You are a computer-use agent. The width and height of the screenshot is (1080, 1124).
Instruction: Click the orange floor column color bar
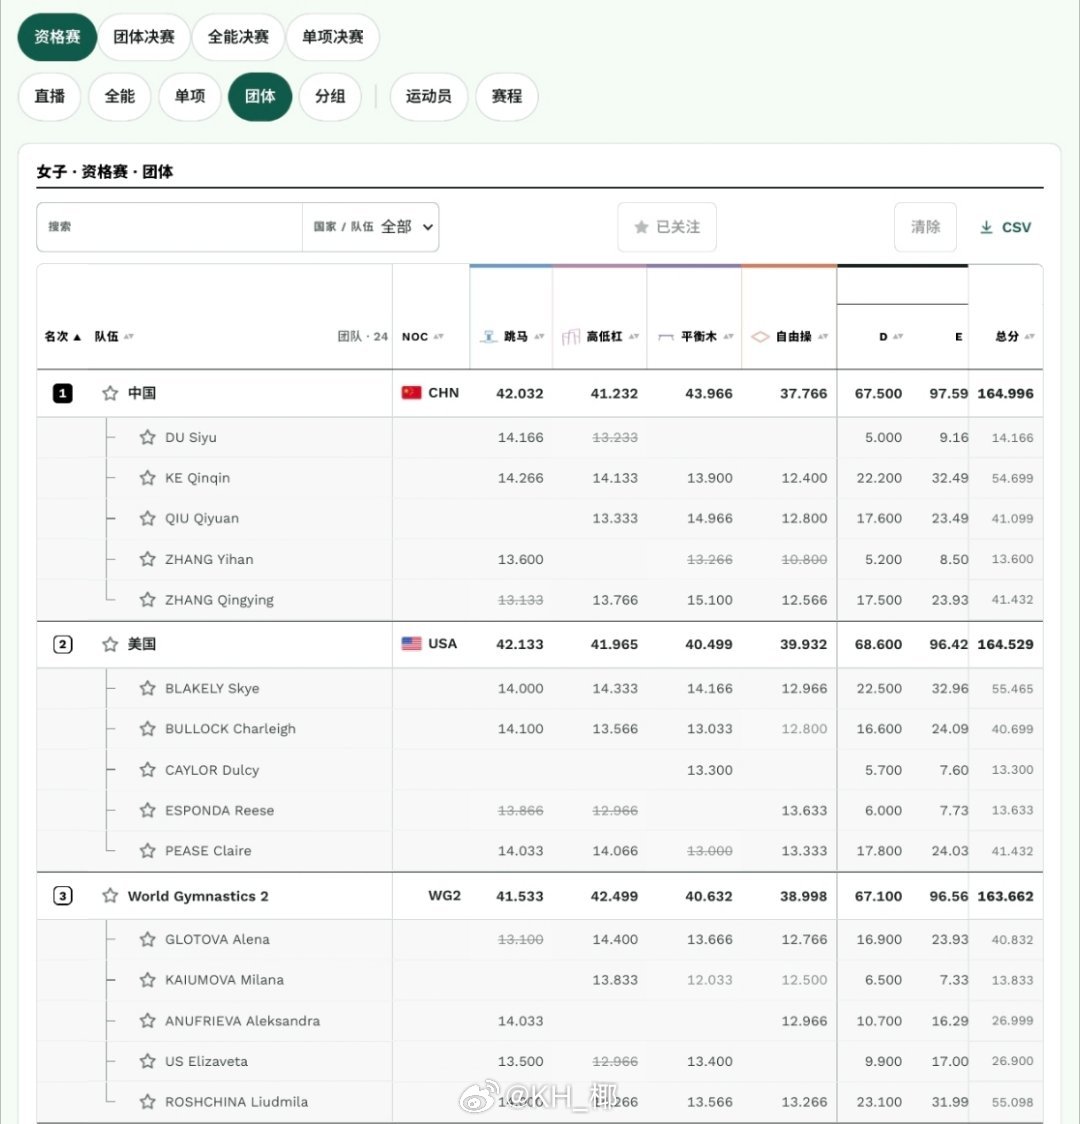click(789, 266)
